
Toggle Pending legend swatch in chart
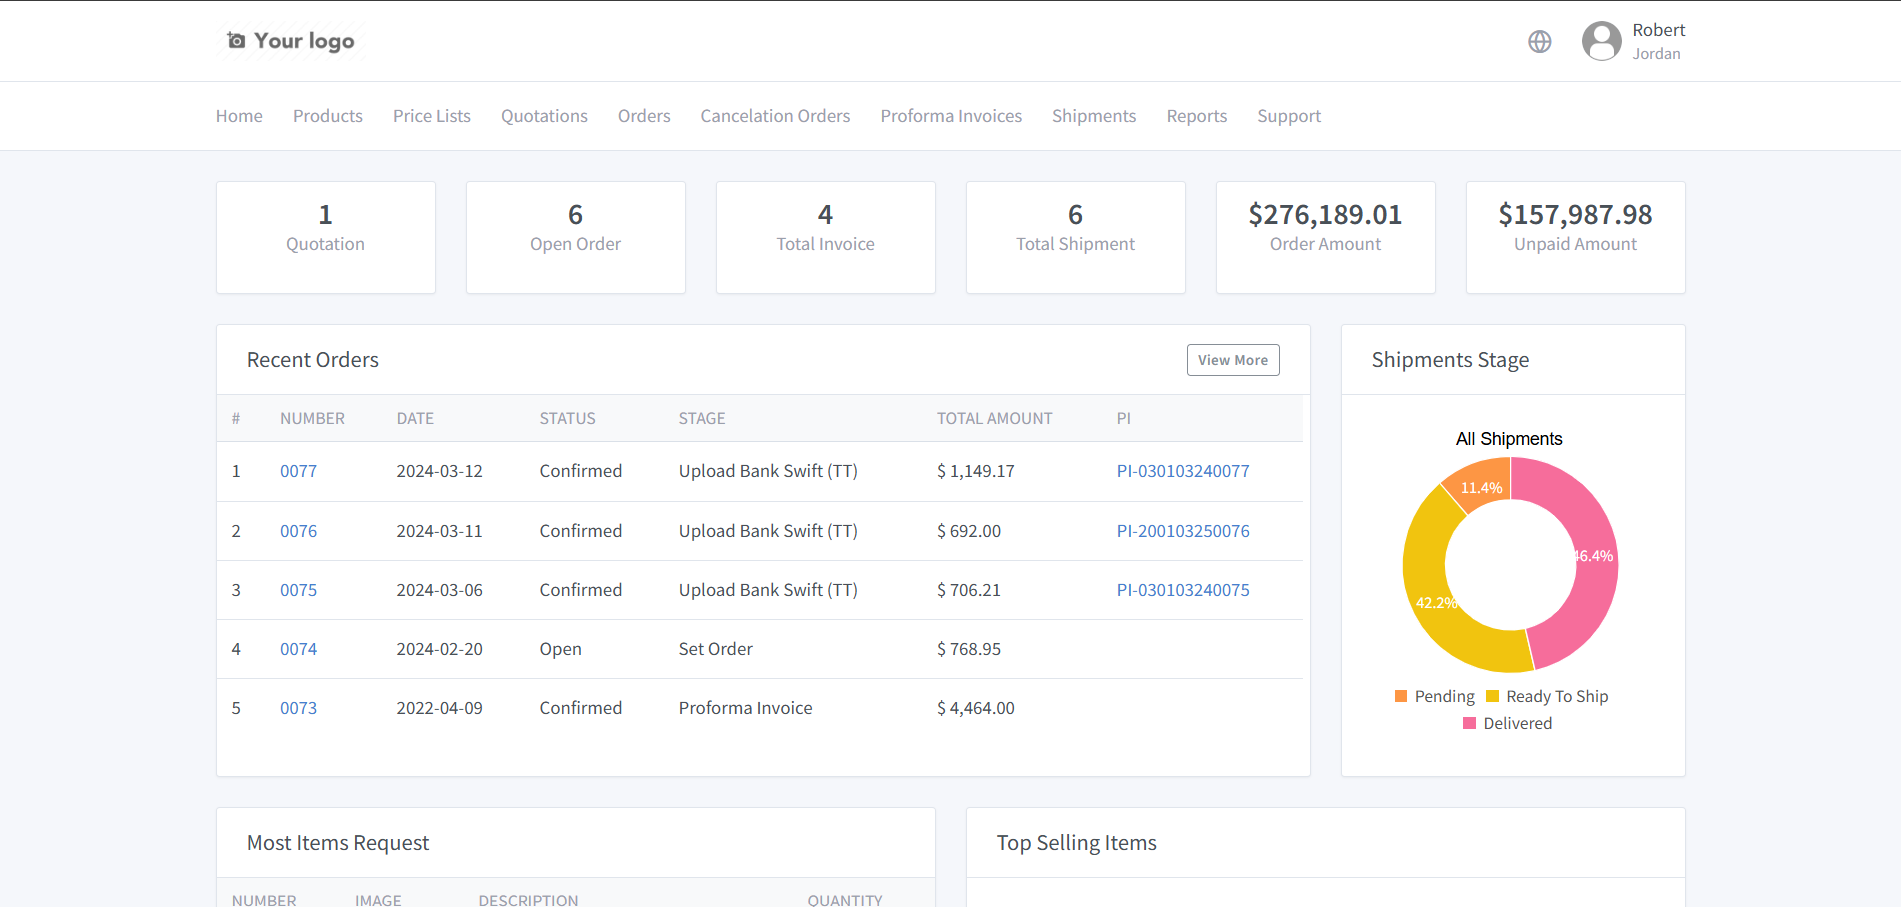[x=1401, y=696]
